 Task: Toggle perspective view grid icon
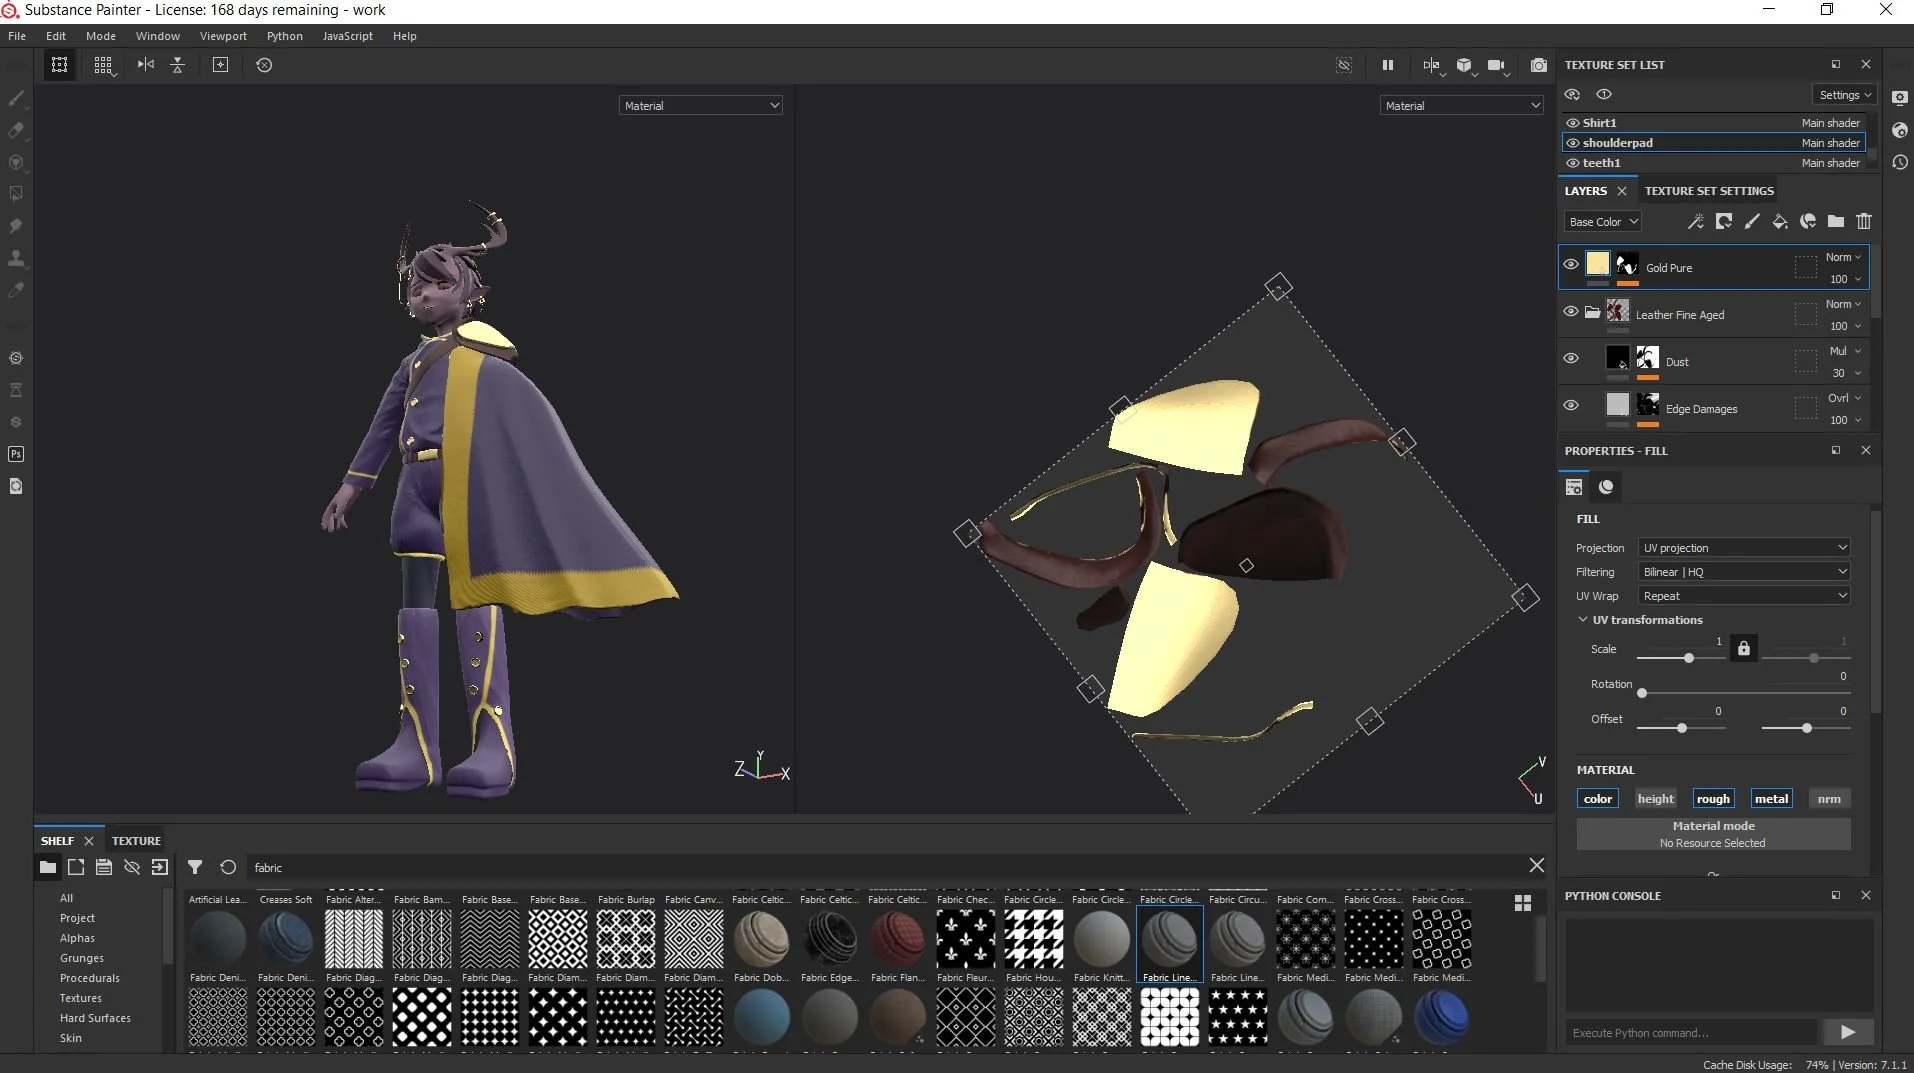point(103,65)
